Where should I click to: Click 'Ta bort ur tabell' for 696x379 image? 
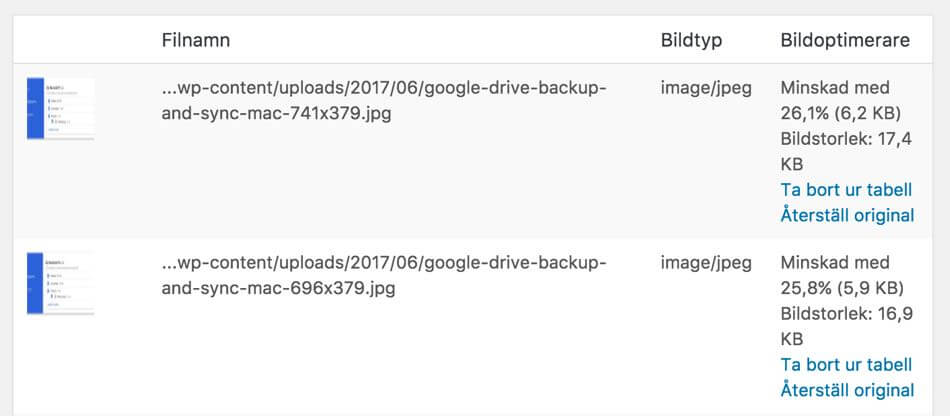coord(846,365)
